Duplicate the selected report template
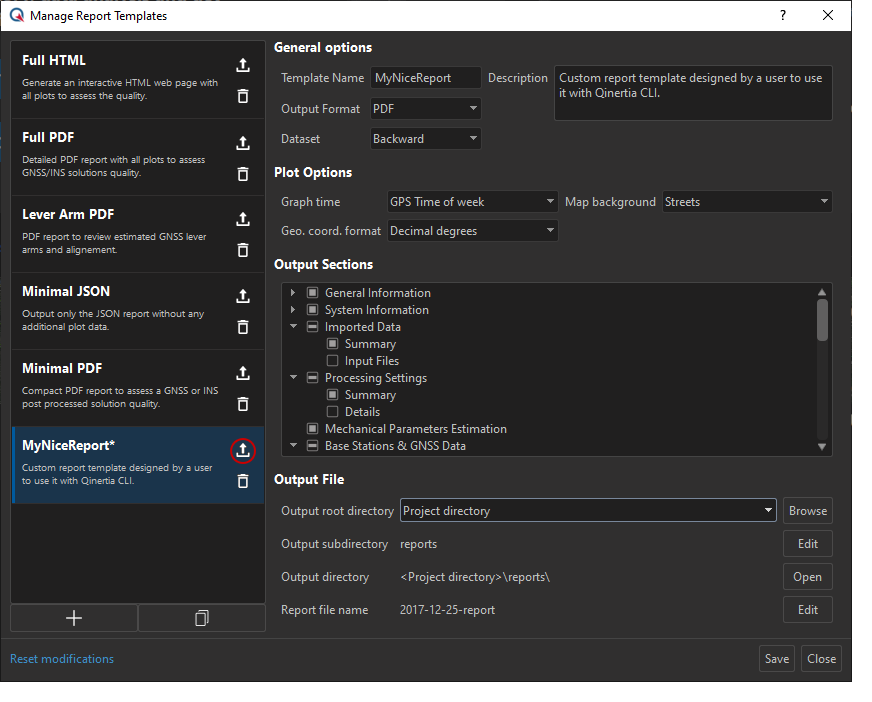872x702 pixels. 201,617
